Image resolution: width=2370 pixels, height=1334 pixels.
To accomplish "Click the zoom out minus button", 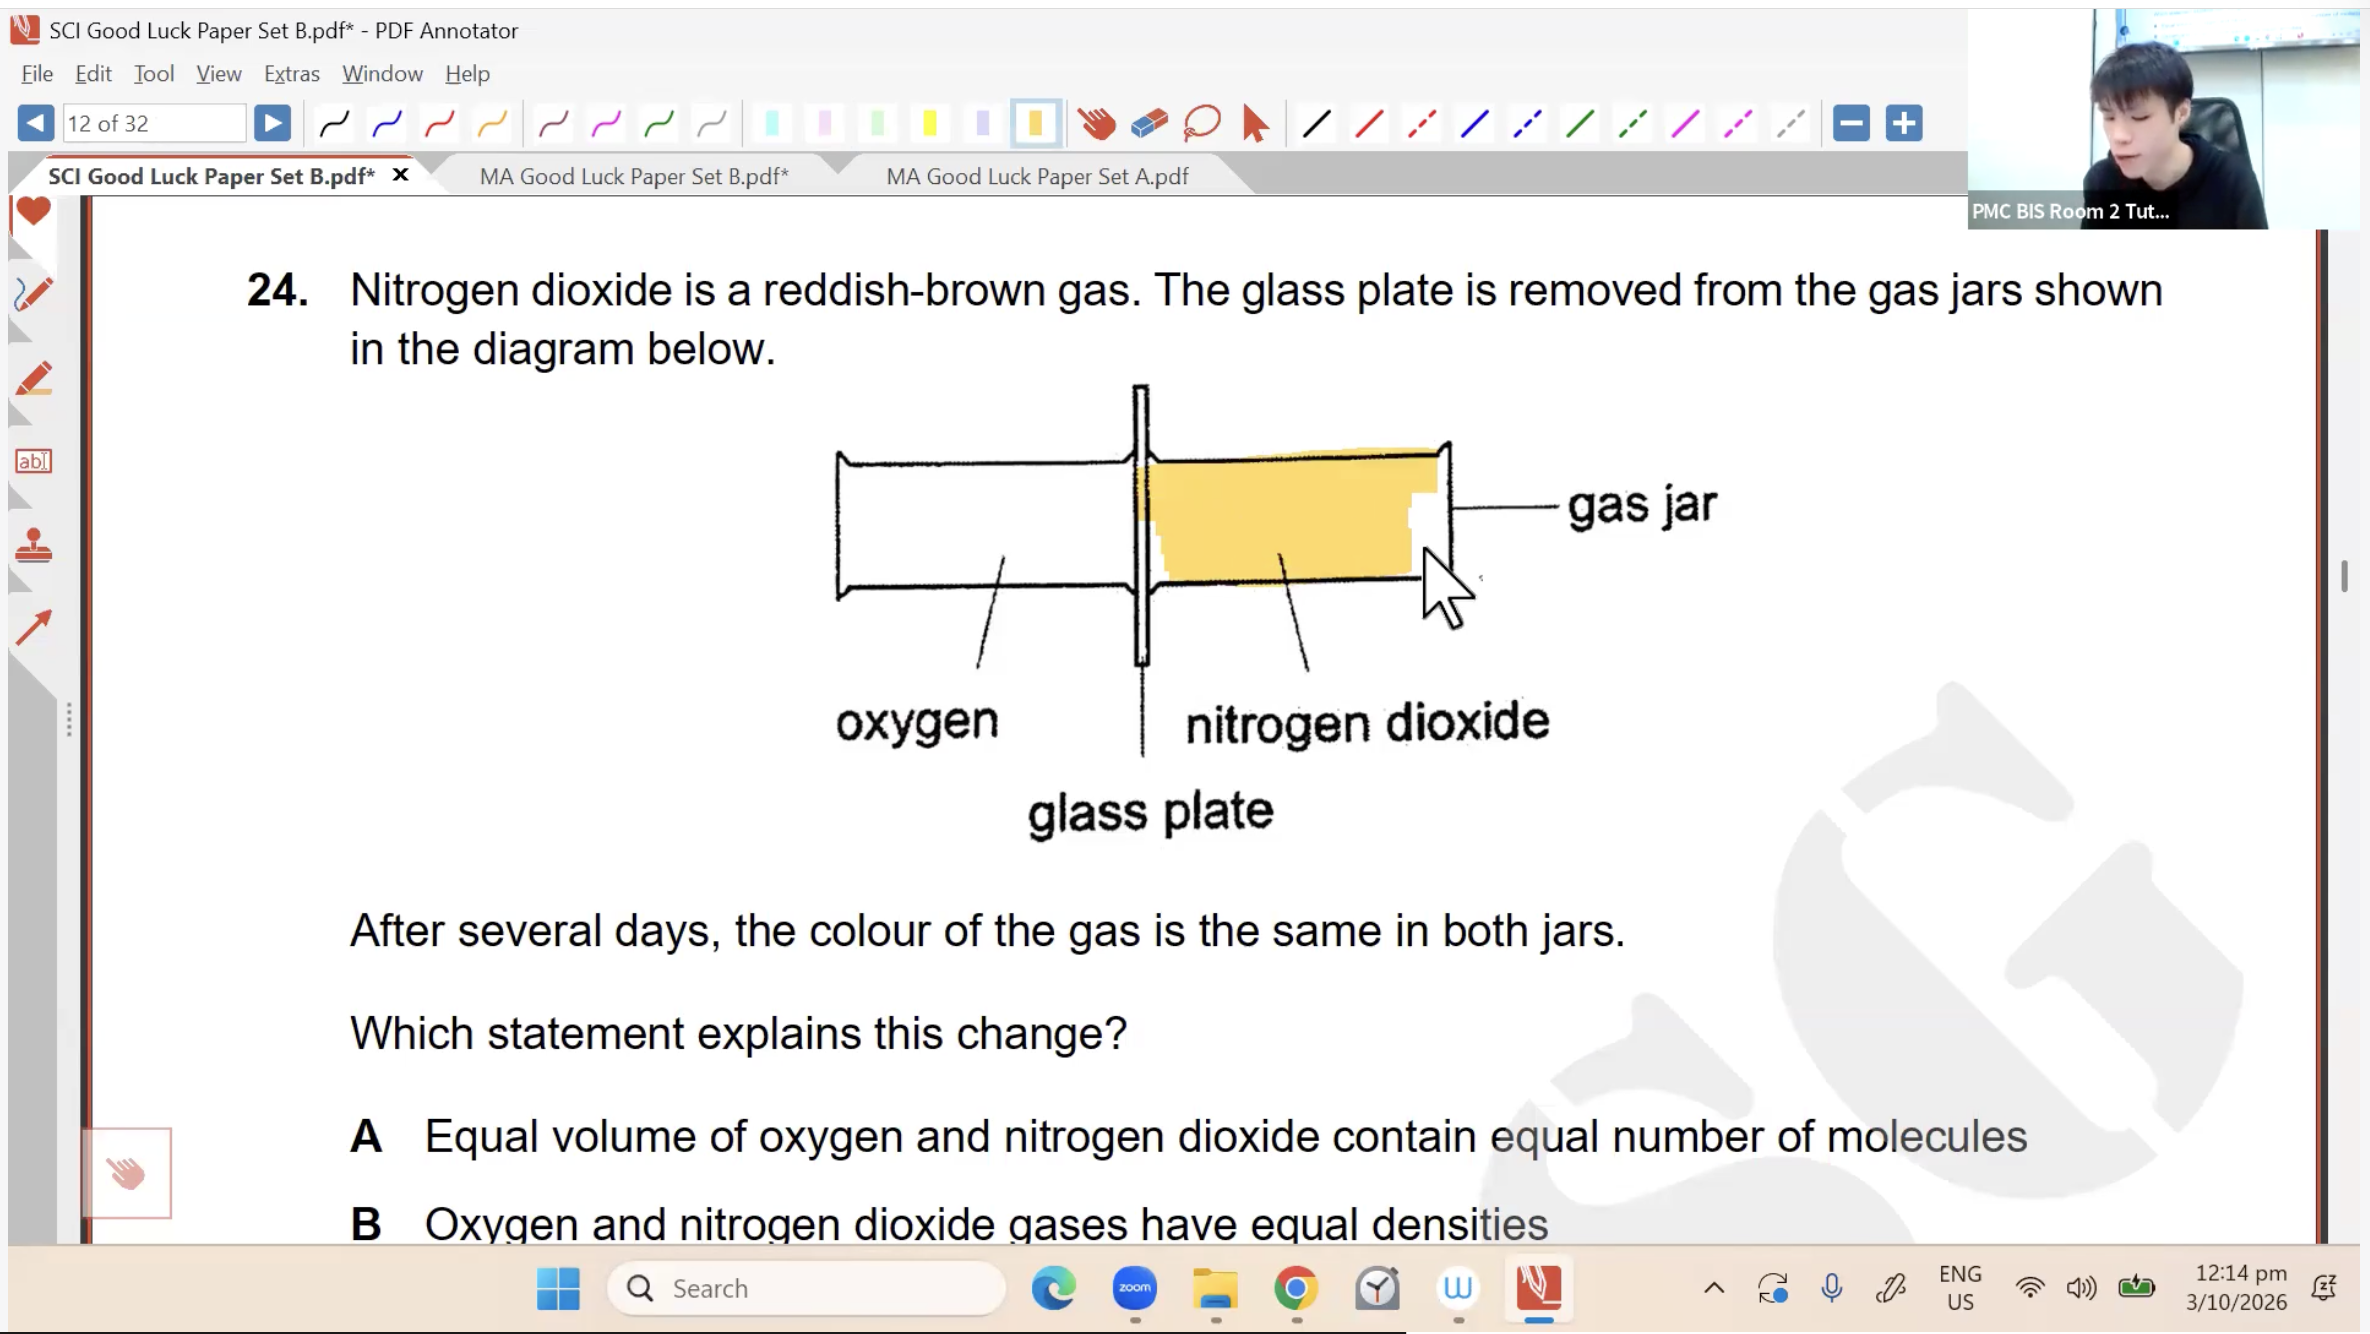I will coord(1851,124).
